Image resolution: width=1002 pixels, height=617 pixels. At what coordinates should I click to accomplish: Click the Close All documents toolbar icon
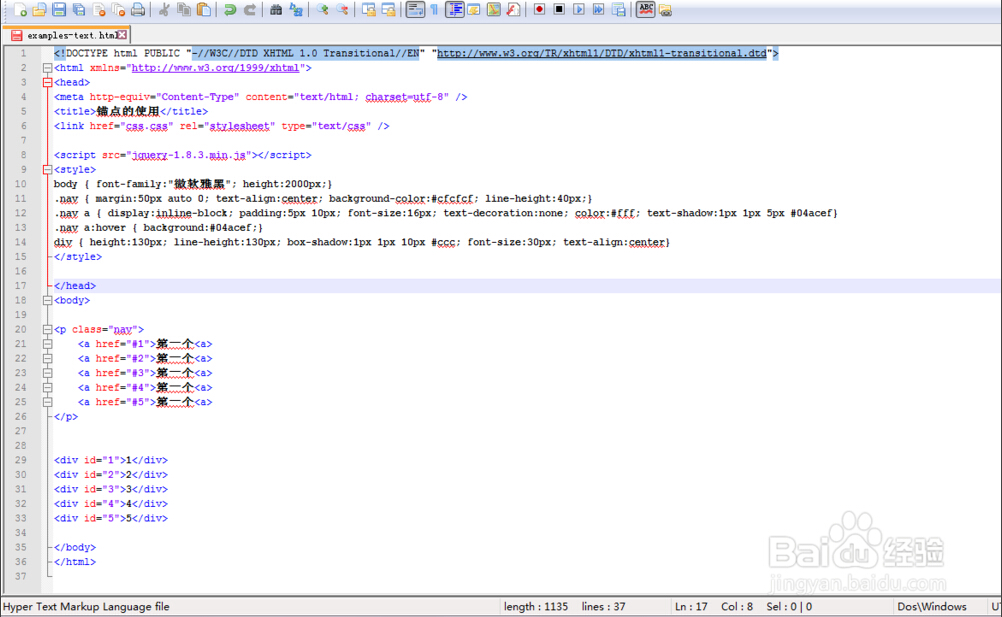(119, 10)
